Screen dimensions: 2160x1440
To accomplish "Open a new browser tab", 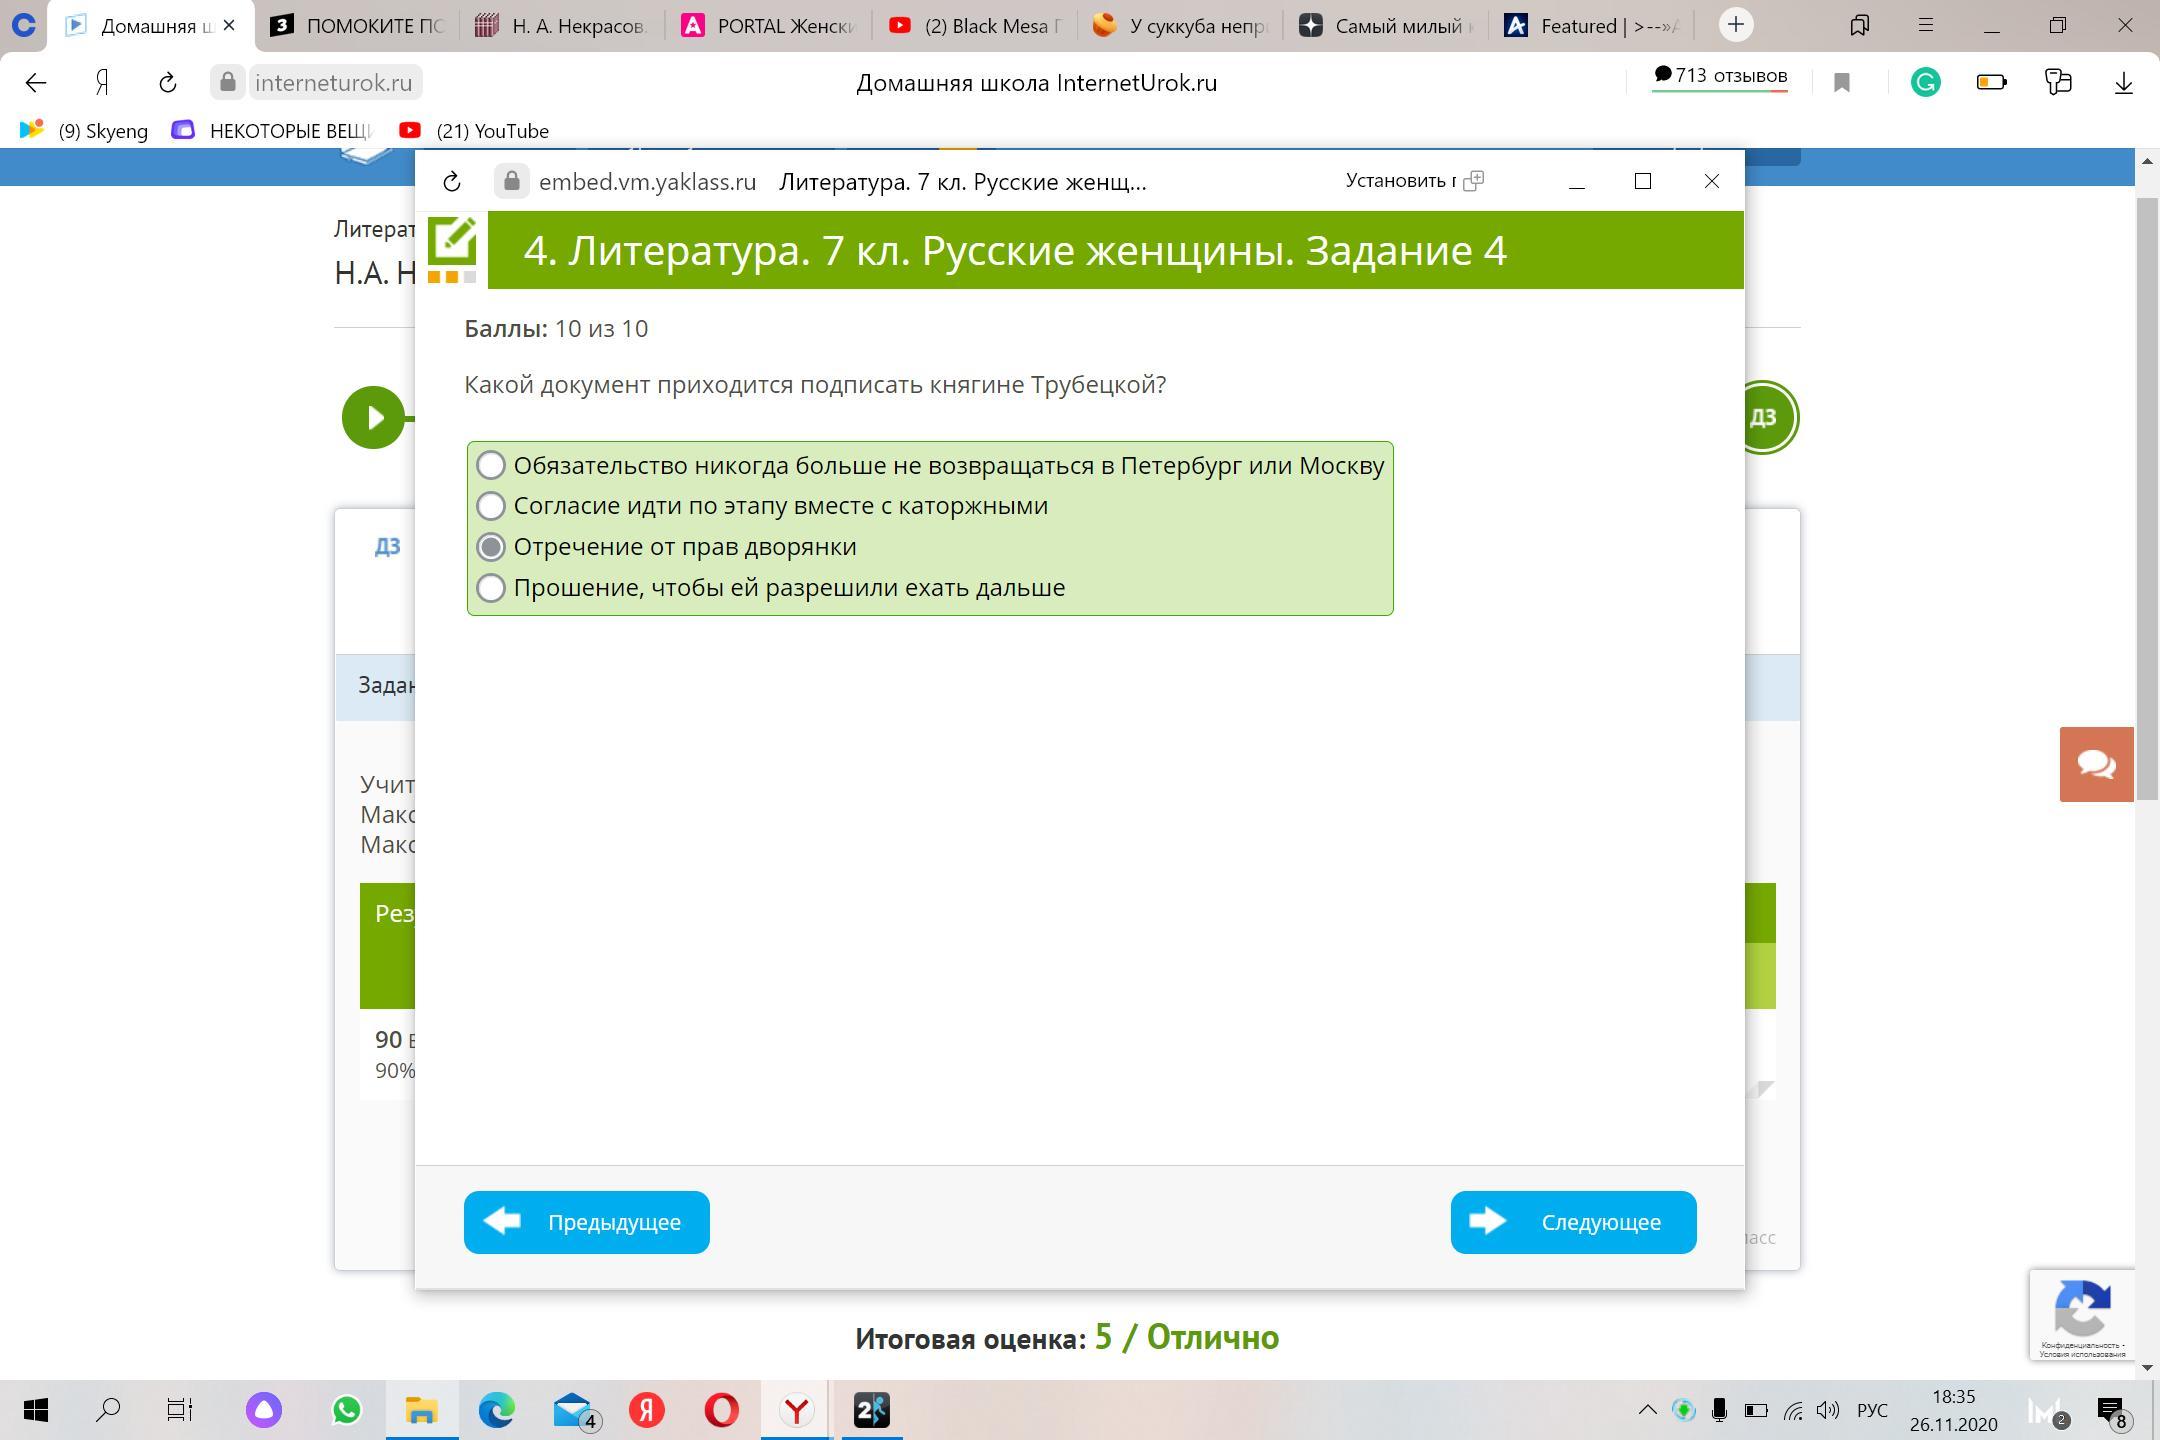I will coord(1736,25).
